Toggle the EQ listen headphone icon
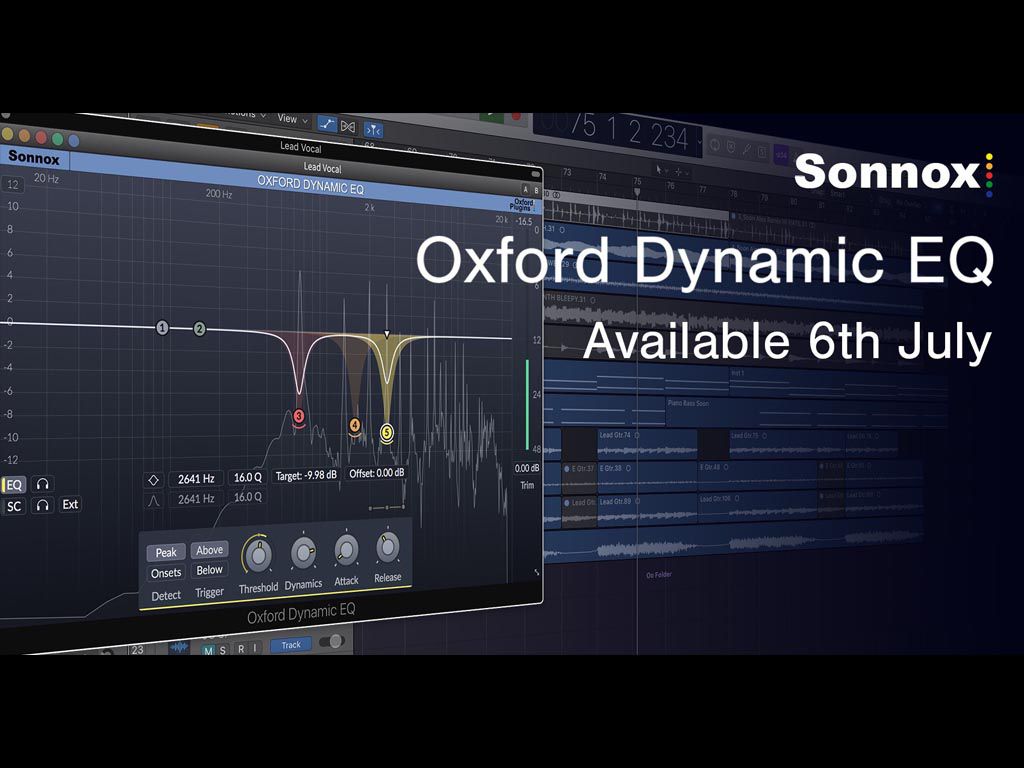 (44, 484)
